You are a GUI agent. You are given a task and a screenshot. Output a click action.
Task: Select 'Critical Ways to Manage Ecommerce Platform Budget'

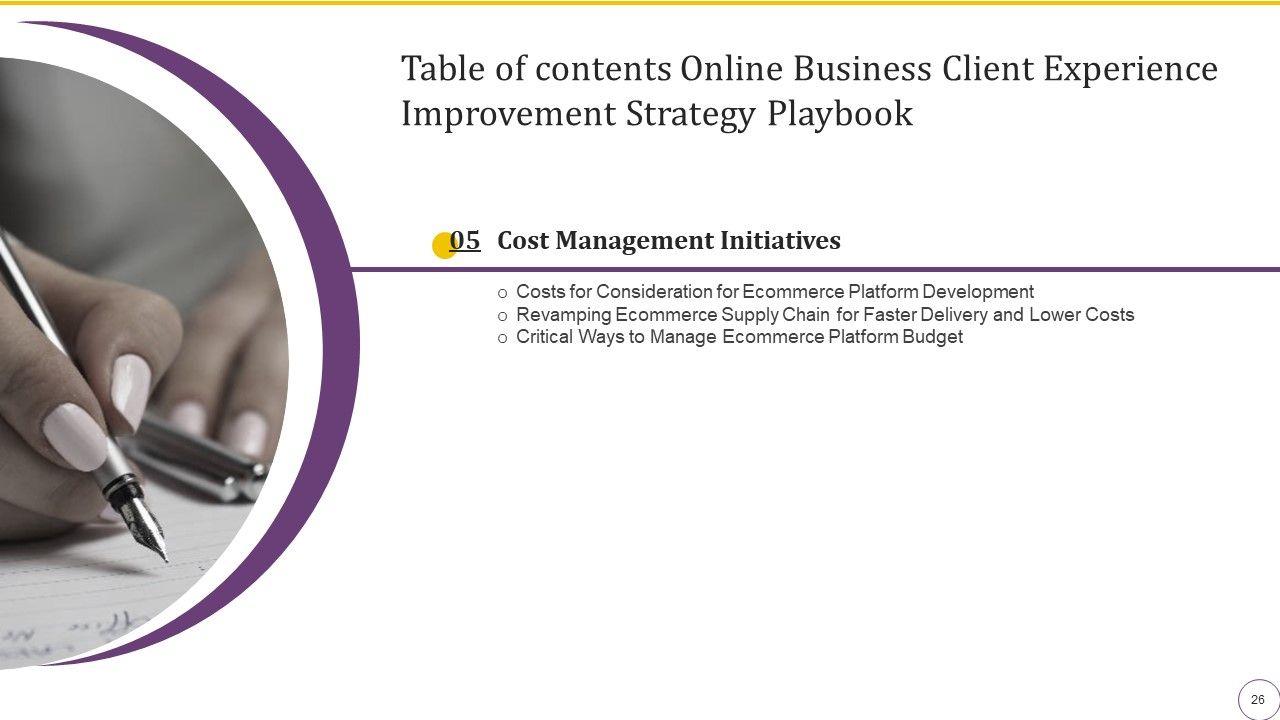739,337
